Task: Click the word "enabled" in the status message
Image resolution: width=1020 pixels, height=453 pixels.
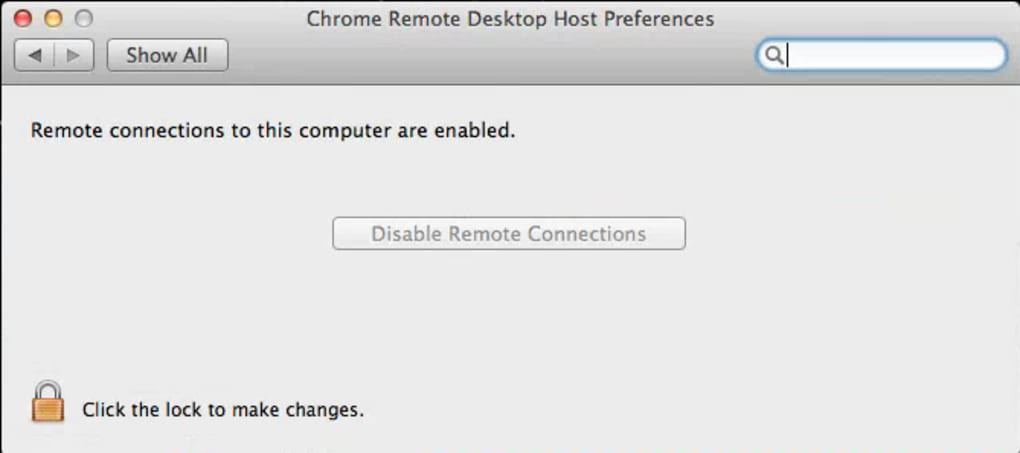Action: click(x=474, y=130)
